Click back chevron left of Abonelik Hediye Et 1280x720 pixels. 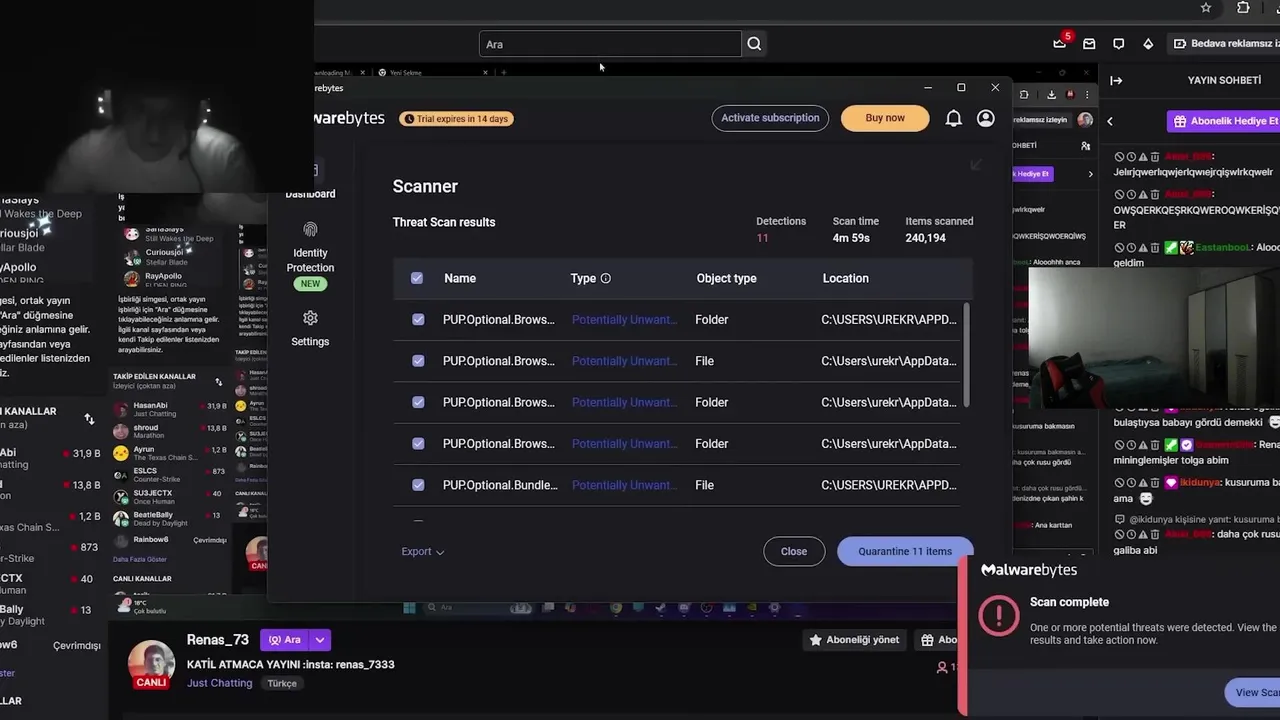1110,121
